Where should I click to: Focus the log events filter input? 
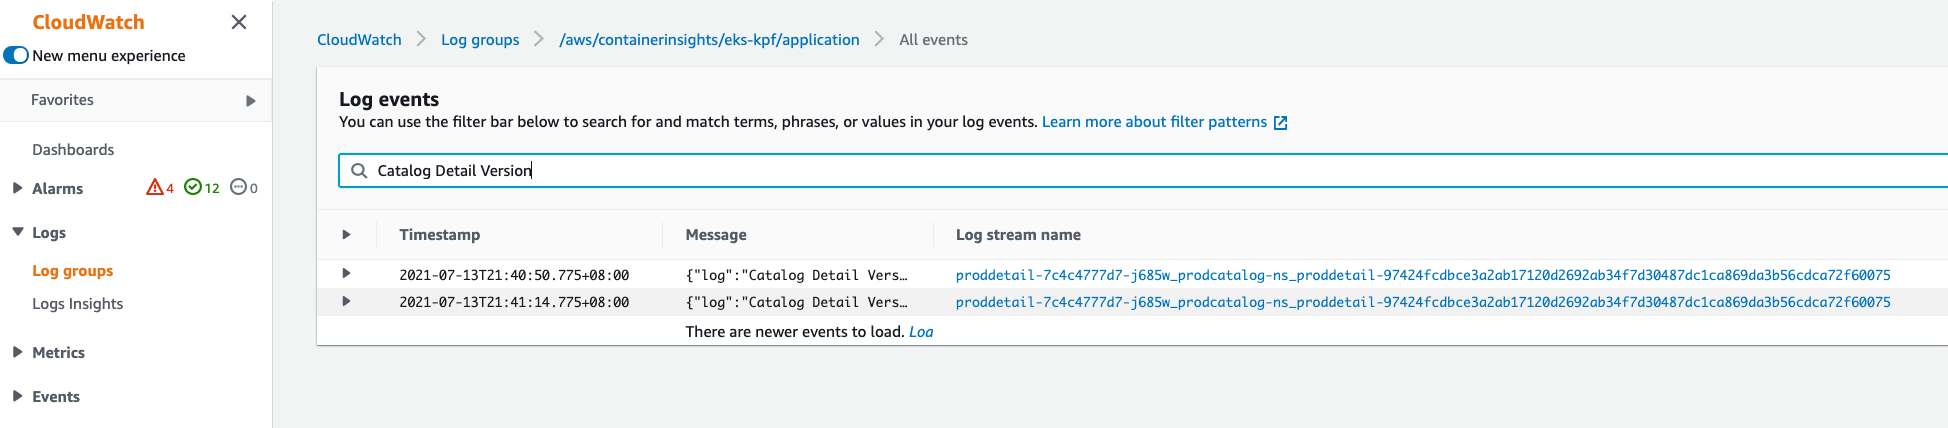click(1143, 170)
